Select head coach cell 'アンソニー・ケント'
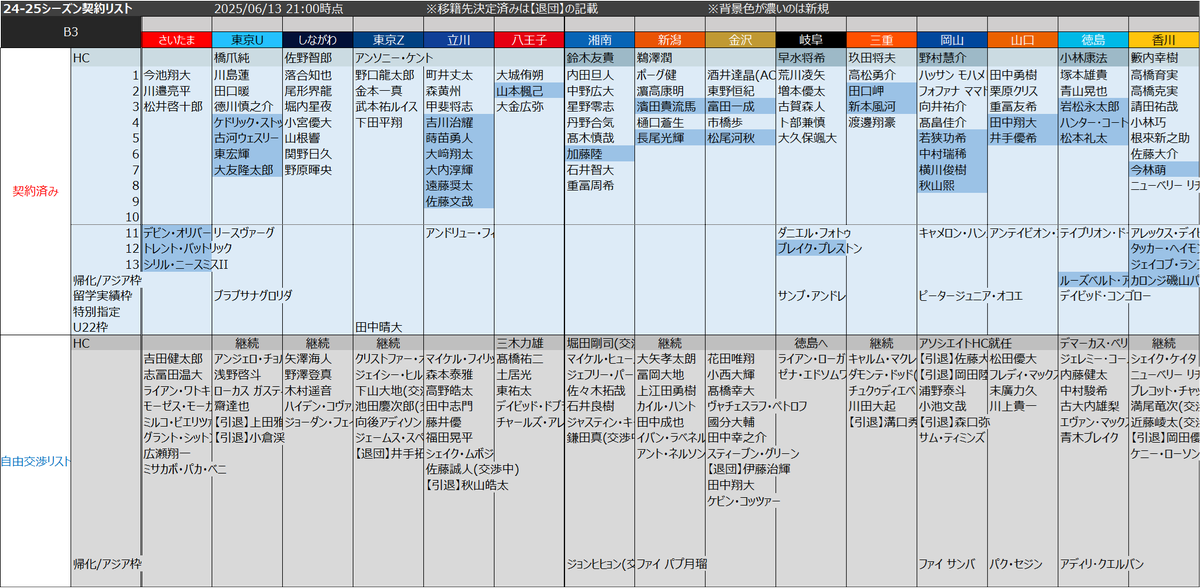The image size is (1200, 588). tap(394, 58)
